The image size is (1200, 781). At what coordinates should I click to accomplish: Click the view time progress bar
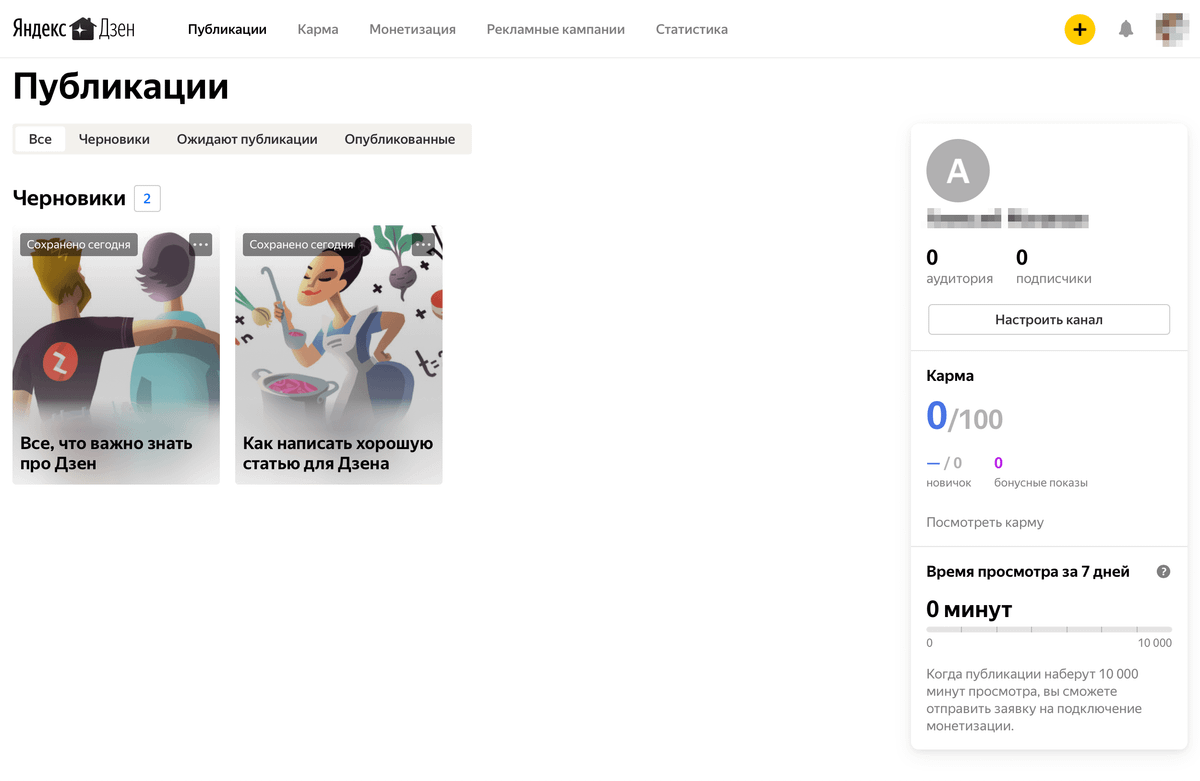pos(1049,629)
